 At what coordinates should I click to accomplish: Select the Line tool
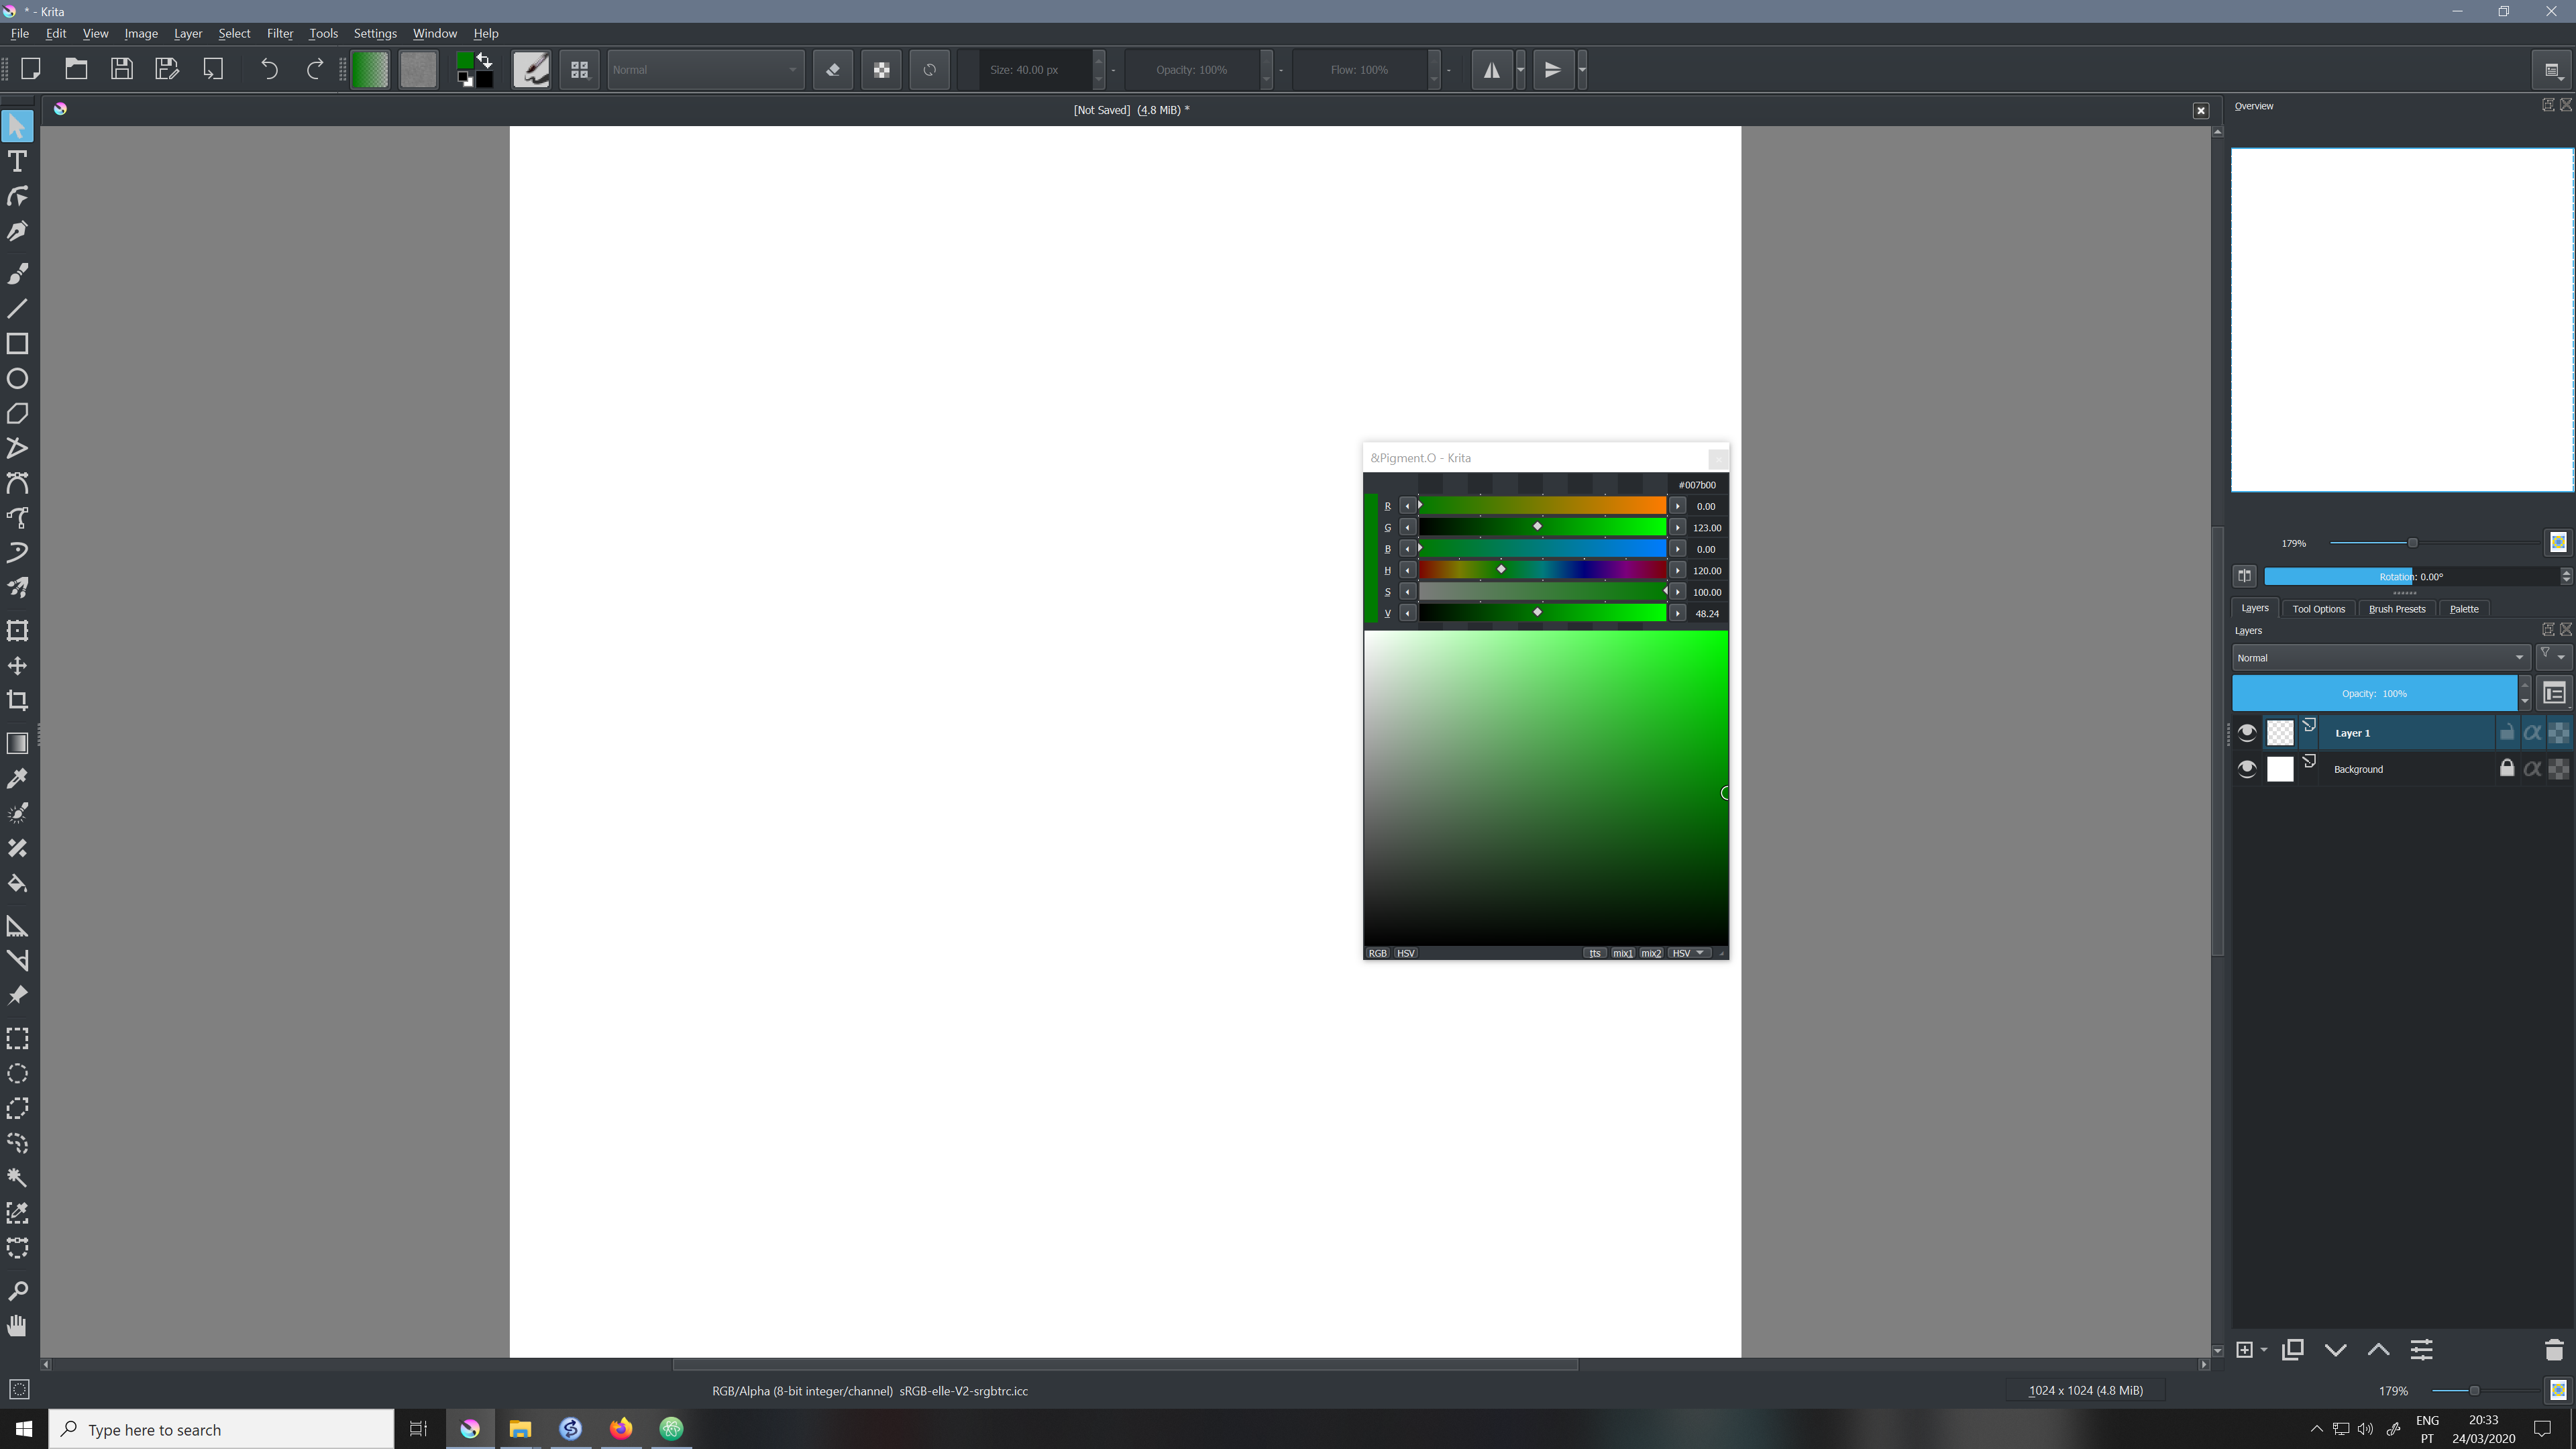click(17, 308)
